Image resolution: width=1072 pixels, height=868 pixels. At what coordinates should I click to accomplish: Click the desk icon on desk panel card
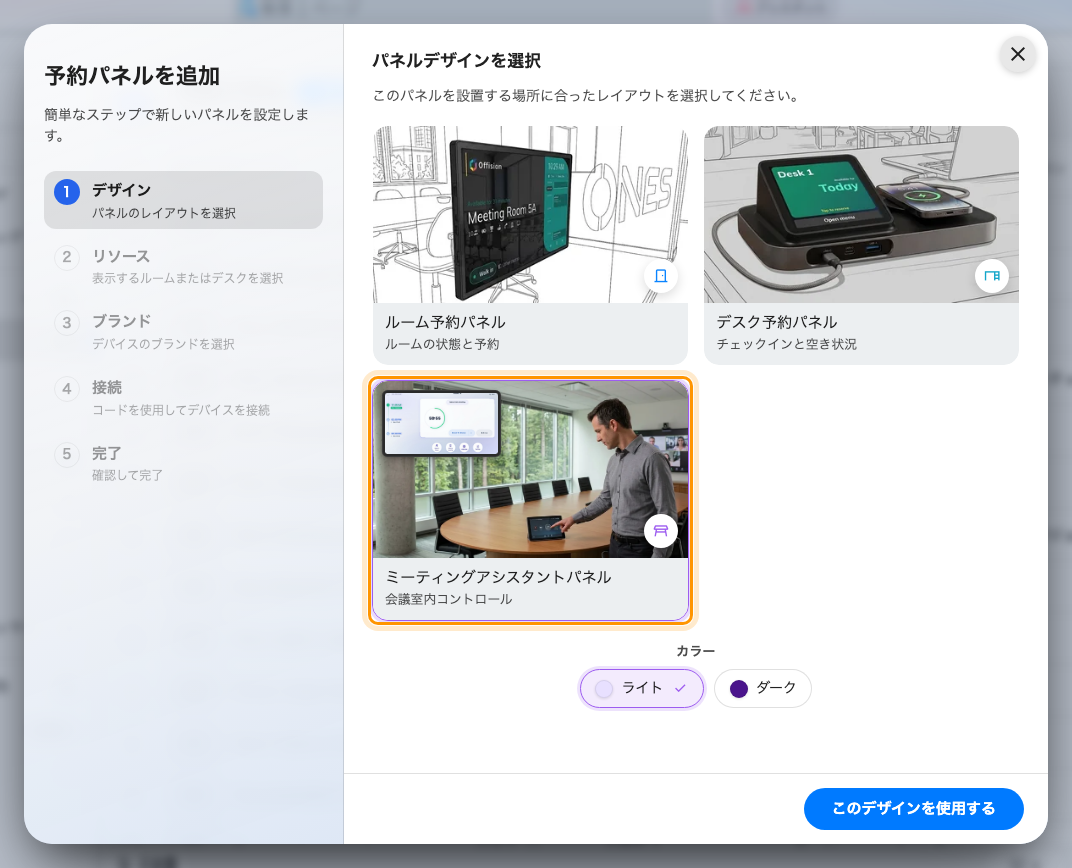991,276
